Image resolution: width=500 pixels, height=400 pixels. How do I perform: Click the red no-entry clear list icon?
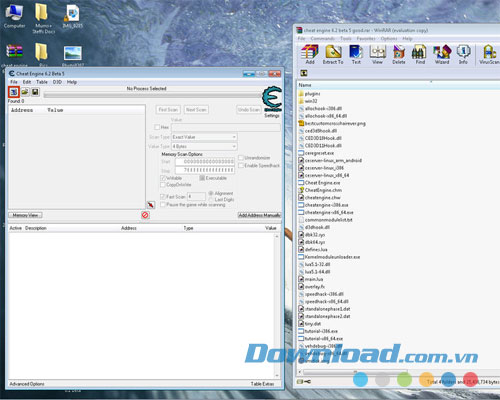pyautogui.click(x=145, y=215)
